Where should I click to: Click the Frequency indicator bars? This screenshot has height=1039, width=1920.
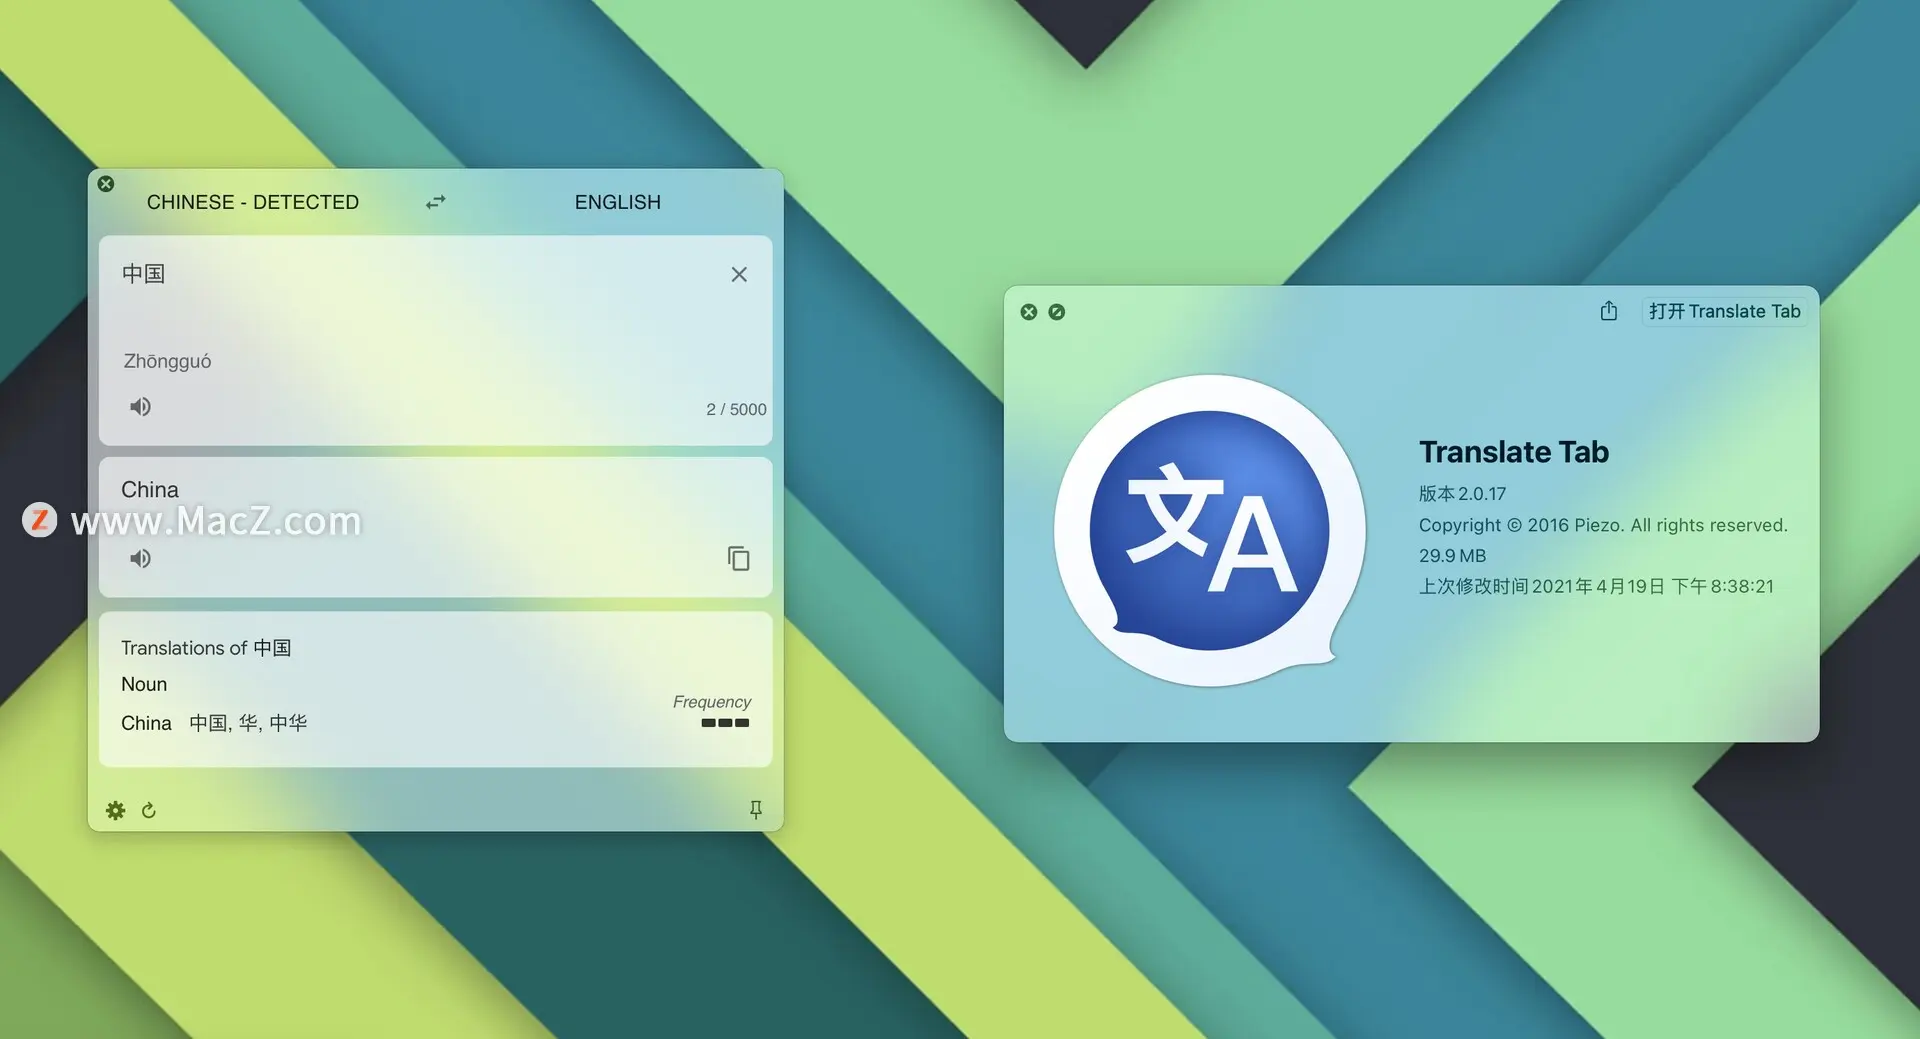725,723
